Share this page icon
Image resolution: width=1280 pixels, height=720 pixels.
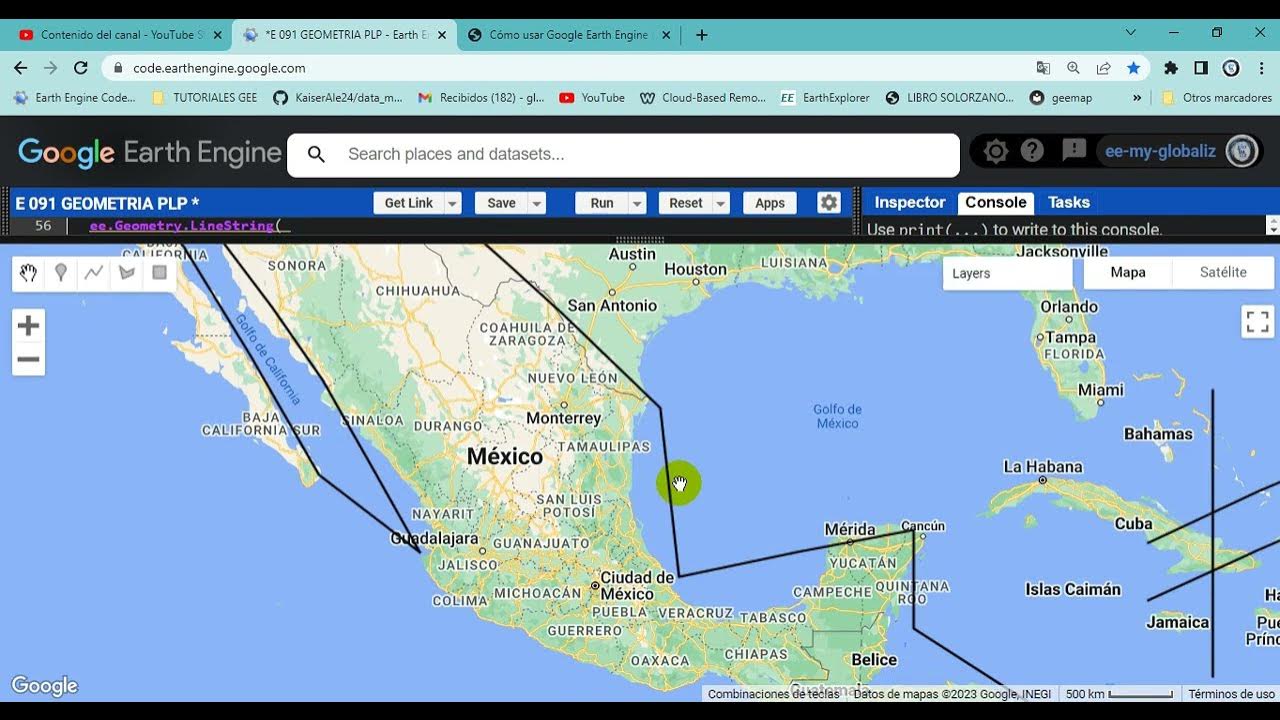click(1103, 68)
